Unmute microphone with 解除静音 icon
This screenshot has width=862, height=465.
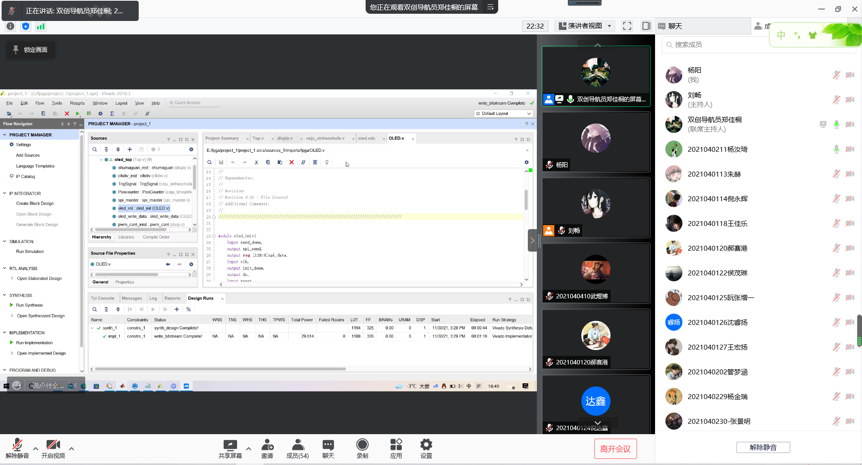pyautogui.click(x=17, y=446)
